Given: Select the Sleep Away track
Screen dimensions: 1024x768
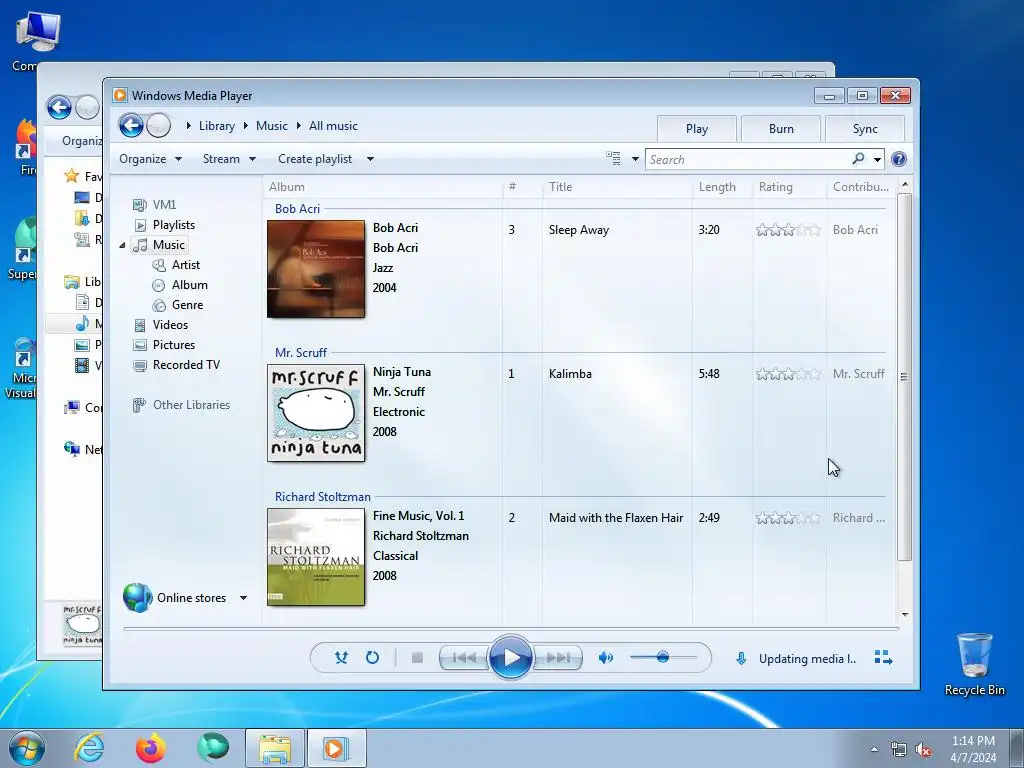Looking at the screenshot, I should coord(579,230).
